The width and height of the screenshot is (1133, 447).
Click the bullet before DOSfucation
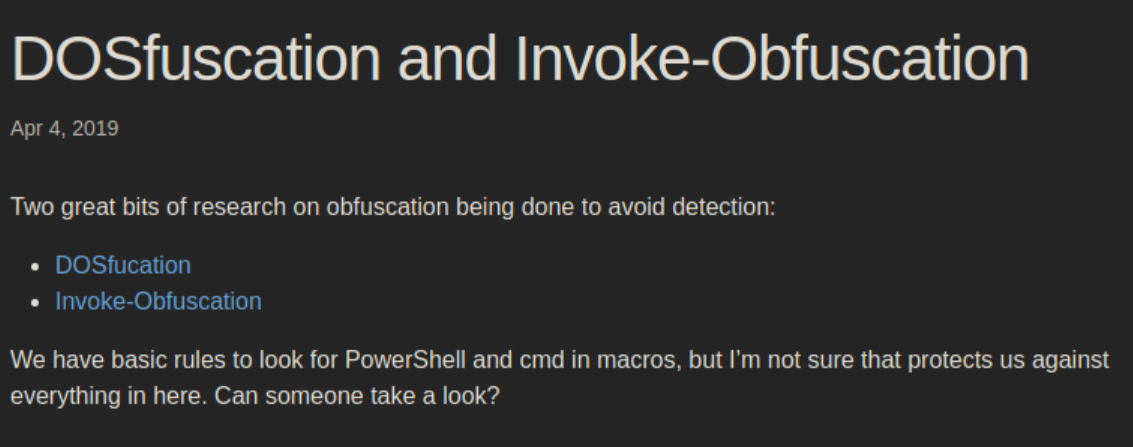click(x=36, y=267)
